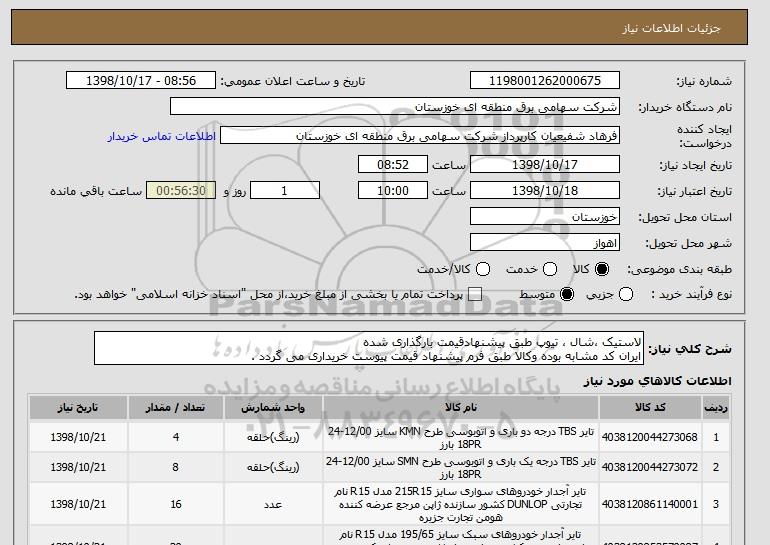Click the city field اهواز
Screen dimensions: 770x545
tap(545, 243)
